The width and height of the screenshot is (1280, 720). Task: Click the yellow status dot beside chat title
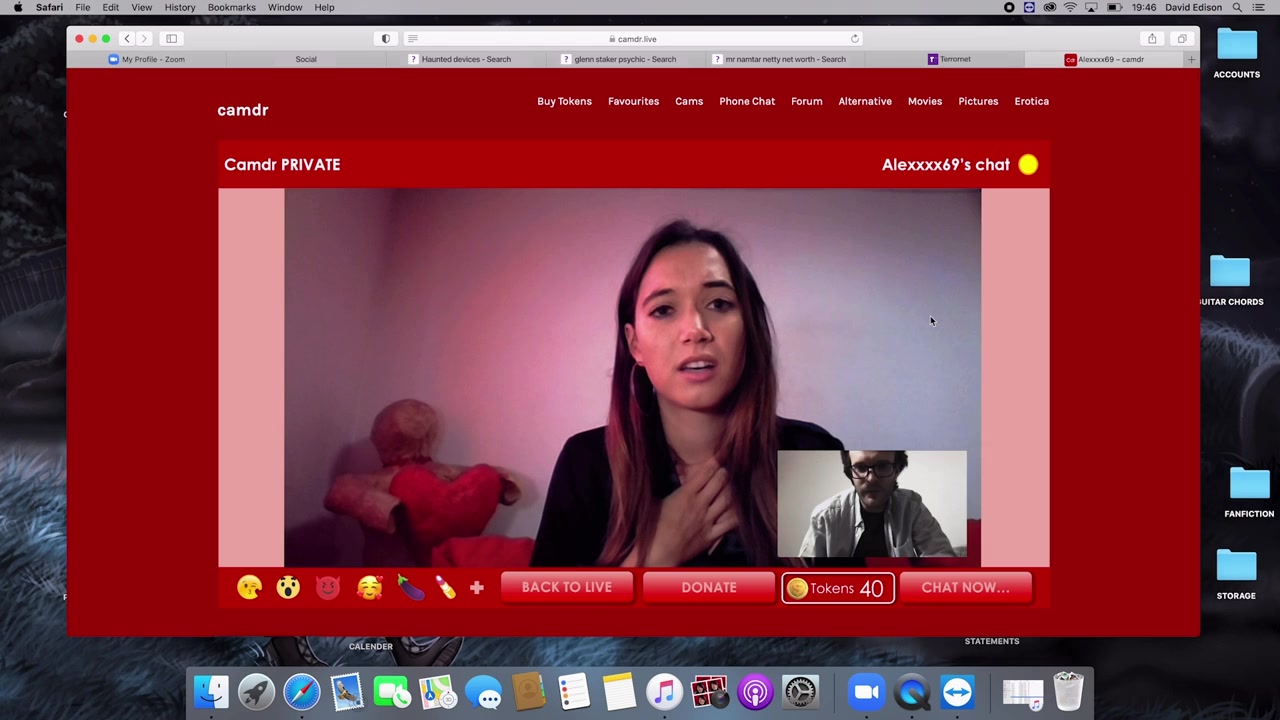point(1028,165)
